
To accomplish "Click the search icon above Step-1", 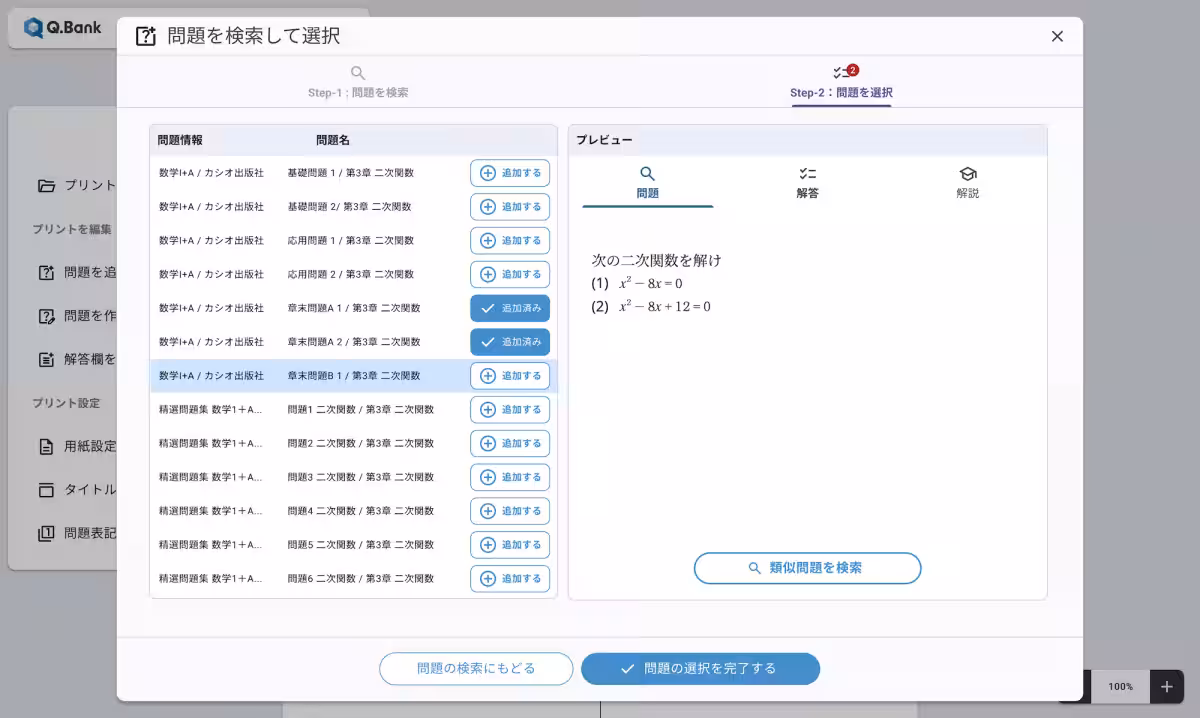I will (x=358, y=72).
